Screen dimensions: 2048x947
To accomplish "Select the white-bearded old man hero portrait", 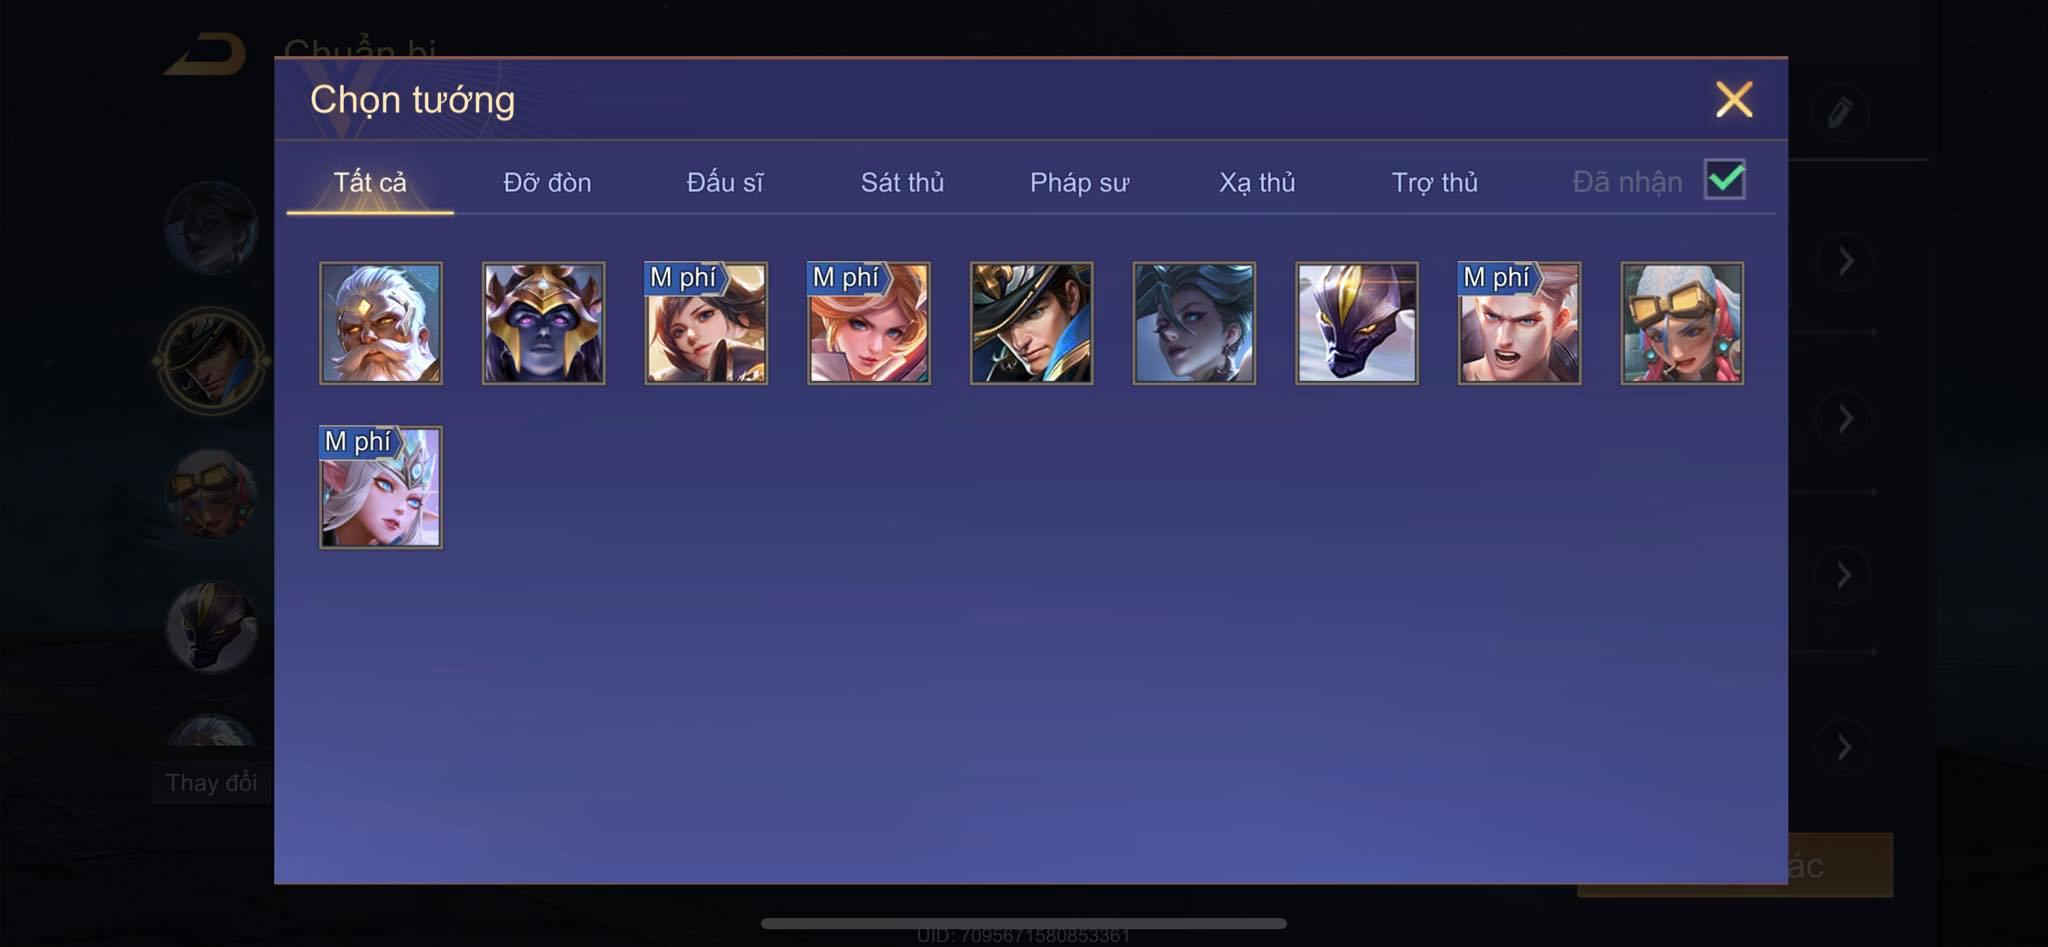I will pos(381,323).
